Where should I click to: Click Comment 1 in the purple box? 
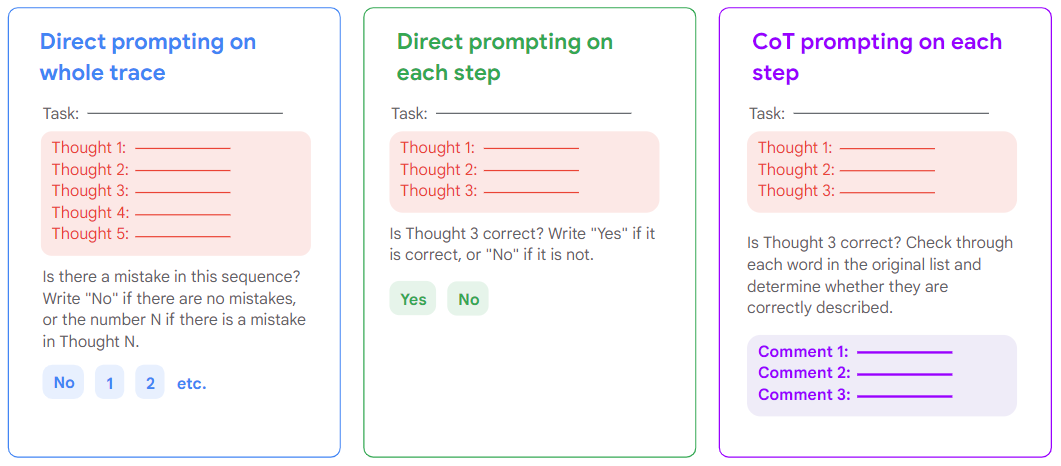854,352
